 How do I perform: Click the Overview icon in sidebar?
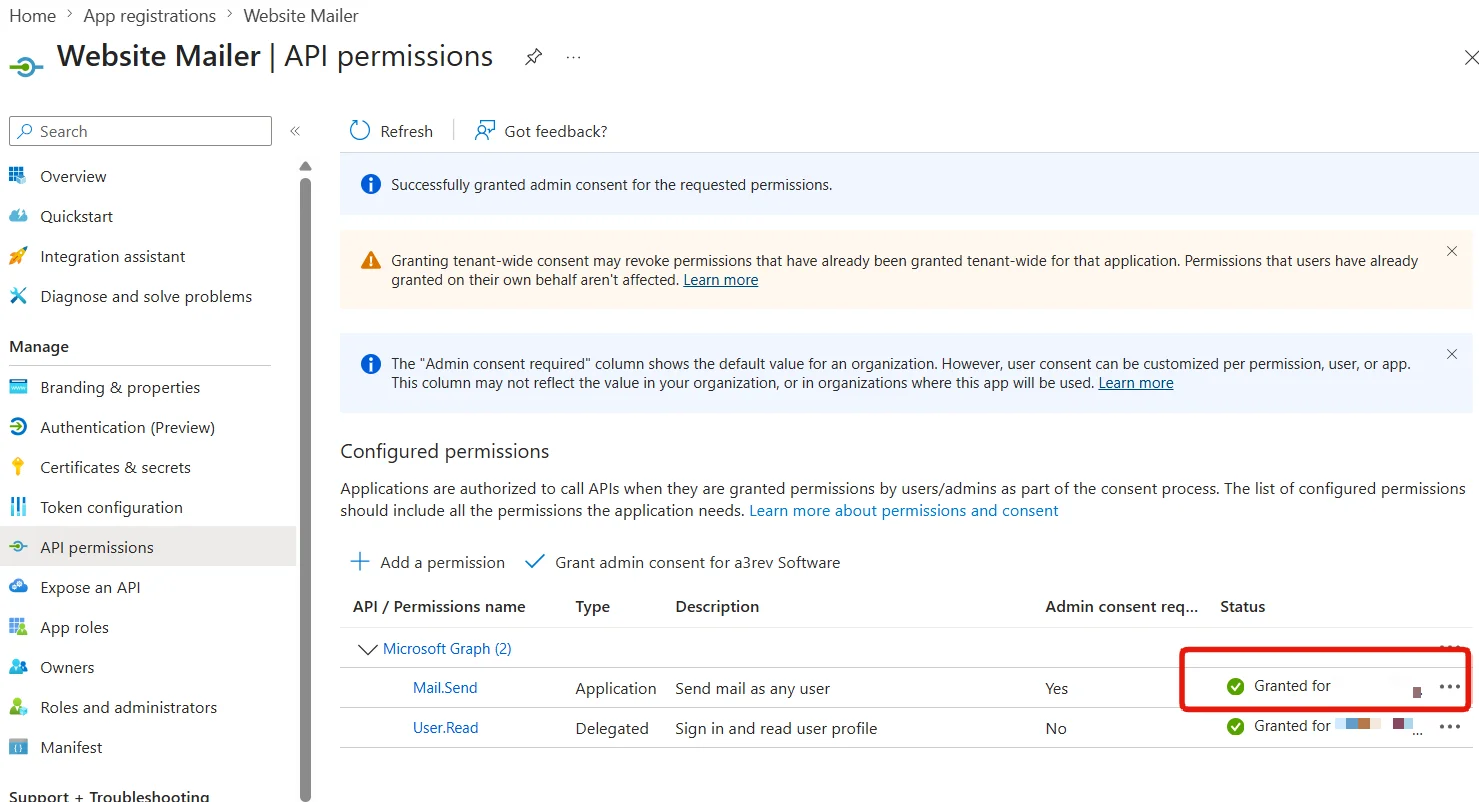18,176
